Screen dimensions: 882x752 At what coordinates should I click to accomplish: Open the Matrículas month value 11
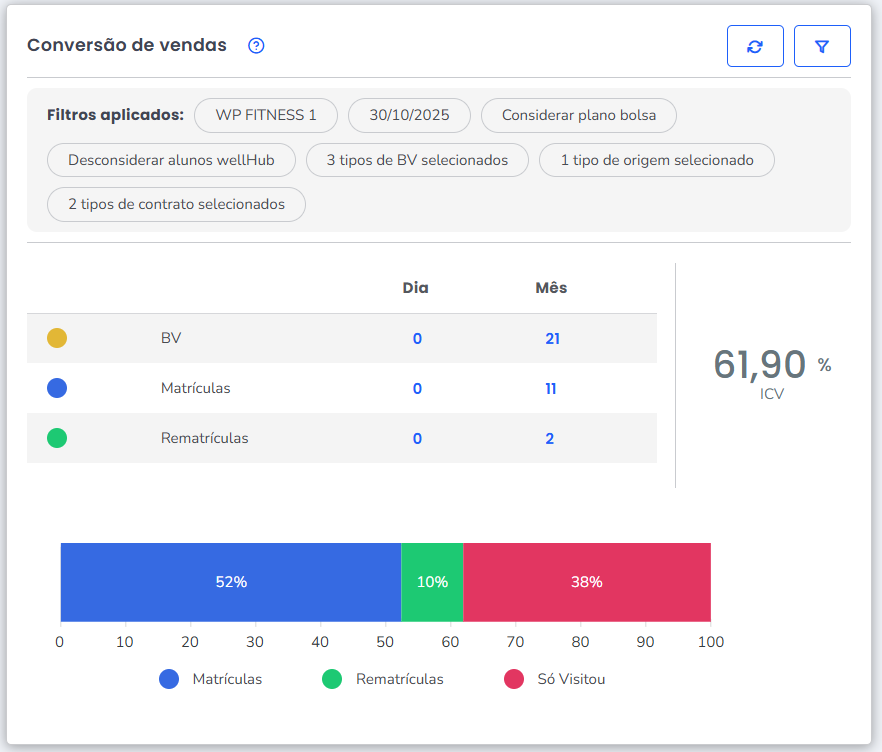pos(551,389)
